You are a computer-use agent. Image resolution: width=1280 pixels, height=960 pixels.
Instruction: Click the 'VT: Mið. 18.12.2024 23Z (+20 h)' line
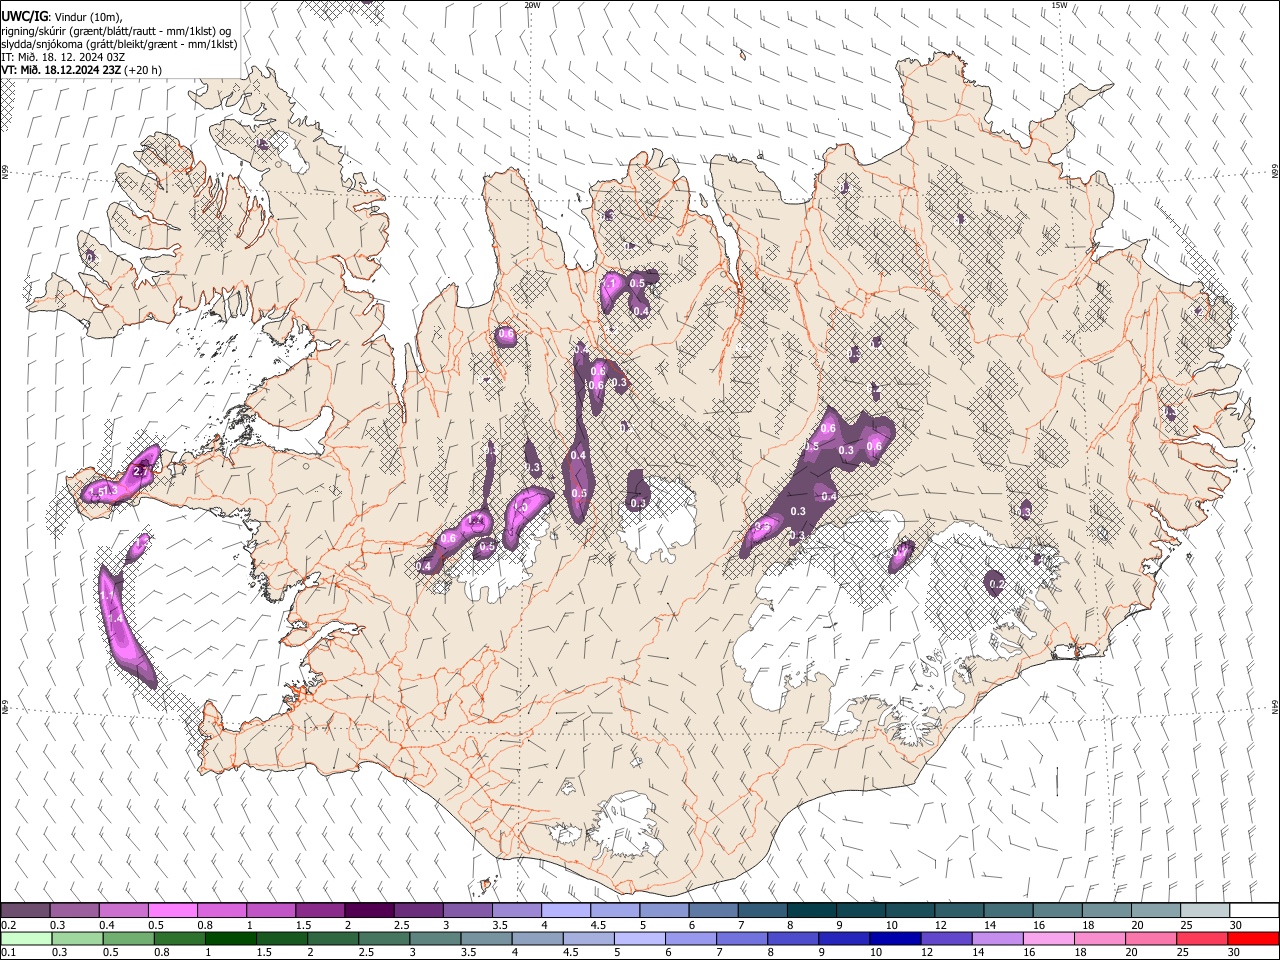pyautogui.click(x=81, y=70)
